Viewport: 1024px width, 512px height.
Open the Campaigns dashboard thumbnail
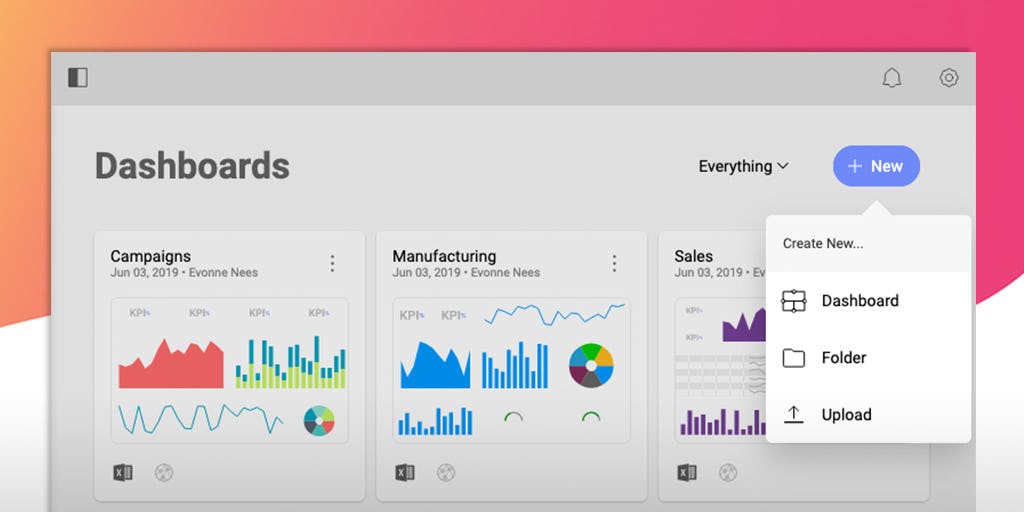(x=230, y=370)
